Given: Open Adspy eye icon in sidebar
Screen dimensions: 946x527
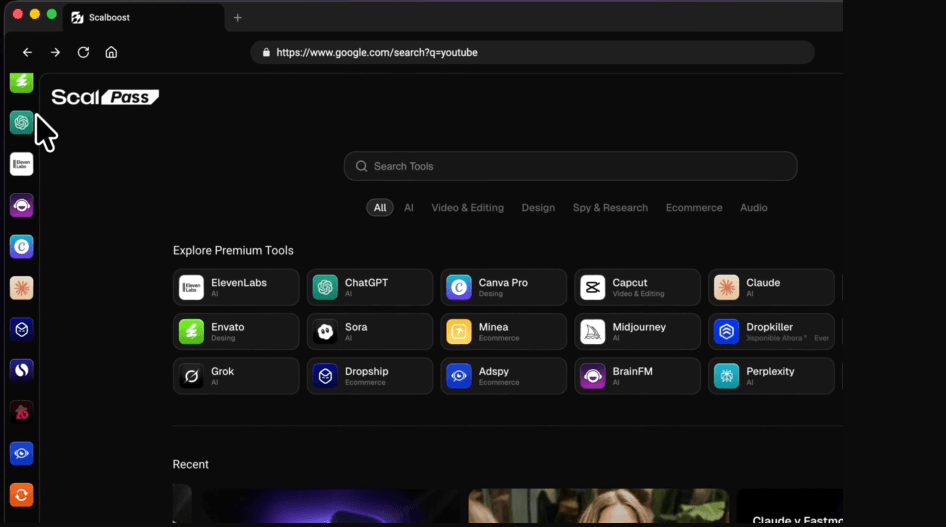Looking at the screenshot, I should pyautogui.click(x=22, y=453).
